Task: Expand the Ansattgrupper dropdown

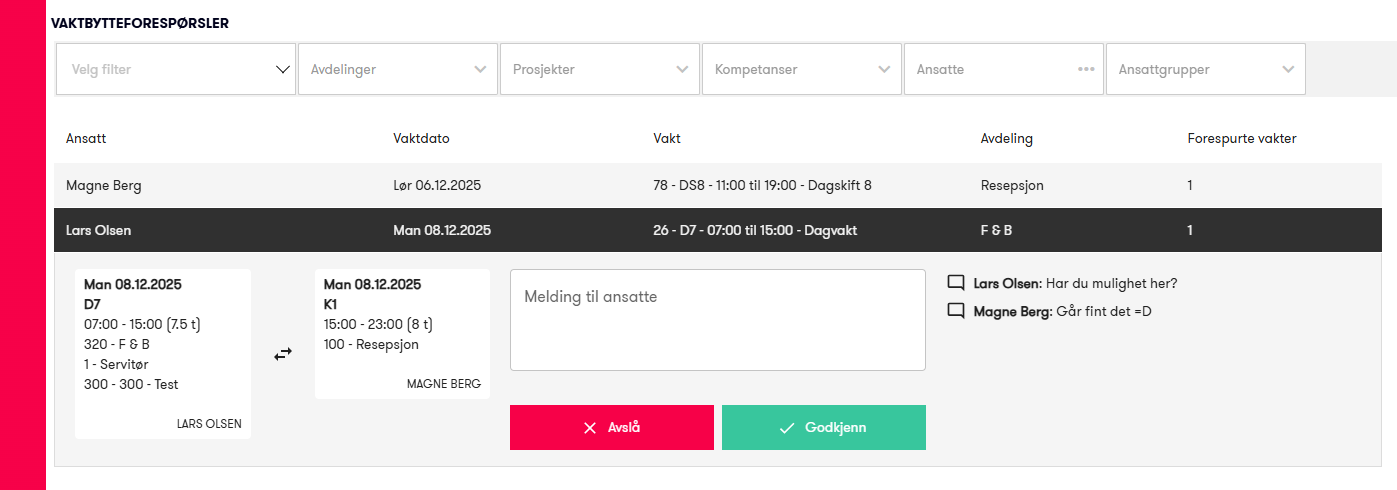Action: pos(1206,69)
